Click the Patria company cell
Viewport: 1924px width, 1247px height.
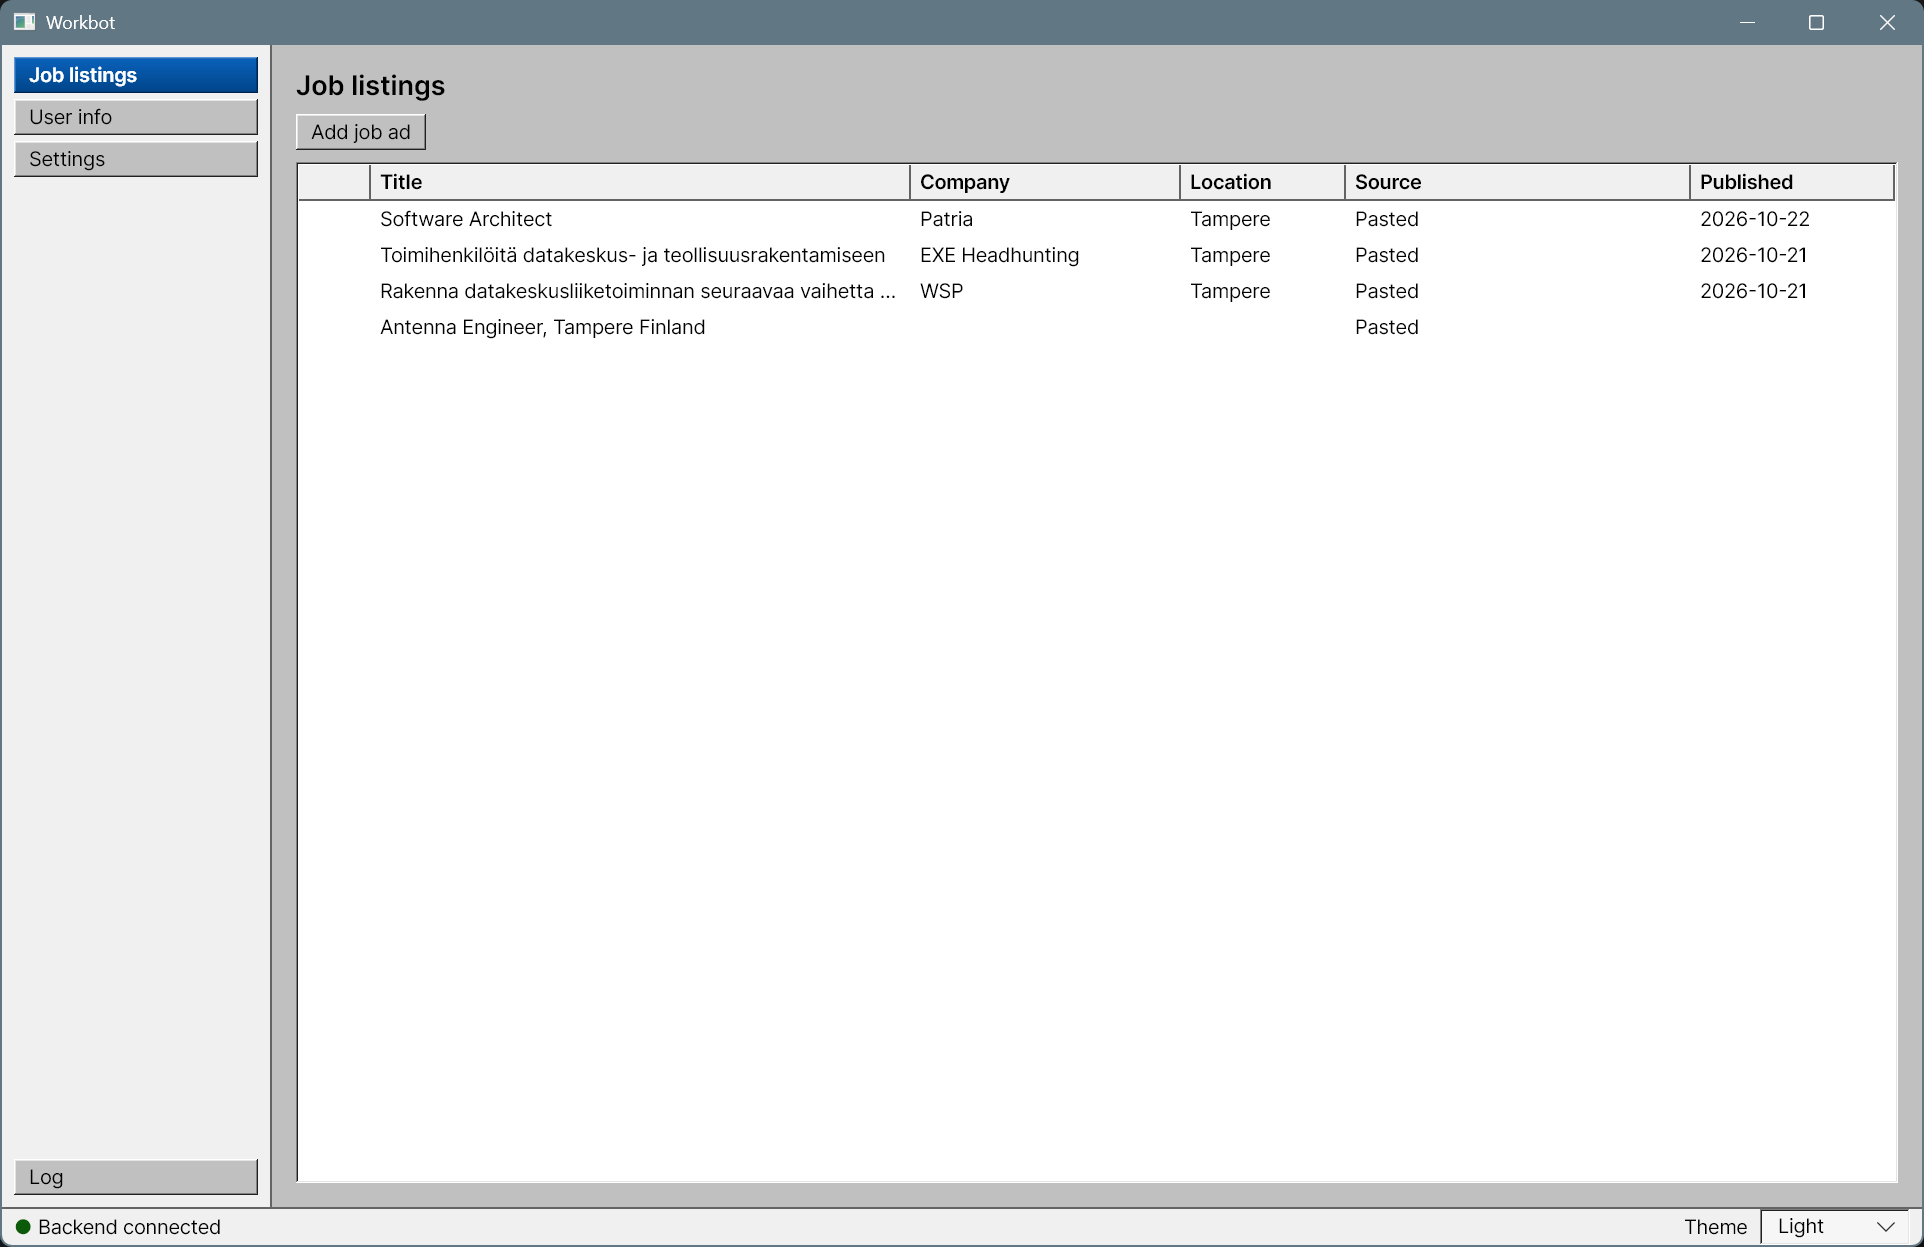click(946, 219)
